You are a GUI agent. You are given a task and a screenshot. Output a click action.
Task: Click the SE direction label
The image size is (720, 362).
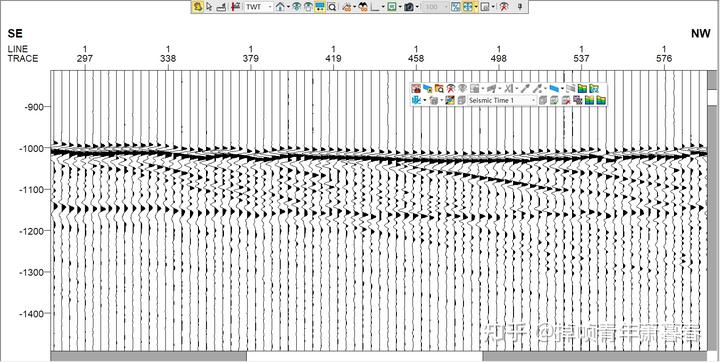tap(16, 34)
